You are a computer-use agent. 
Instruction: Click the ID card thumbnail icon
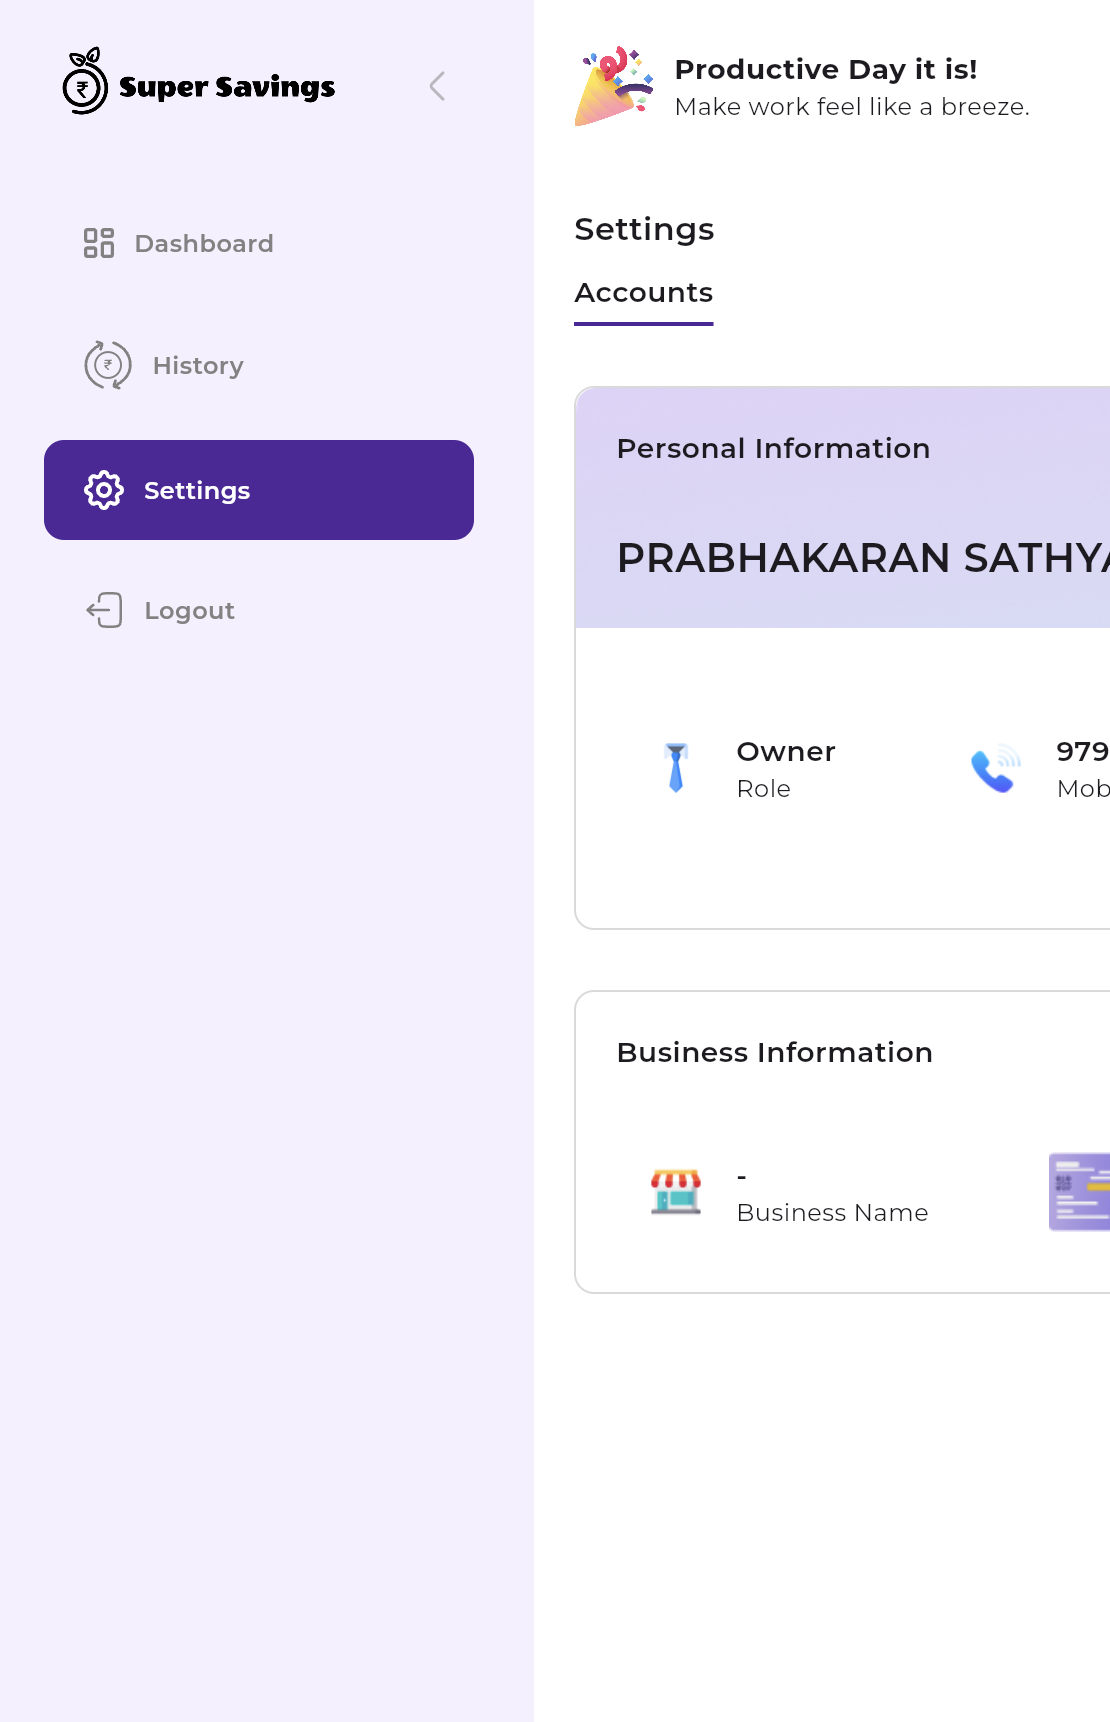[1080, 1191]
